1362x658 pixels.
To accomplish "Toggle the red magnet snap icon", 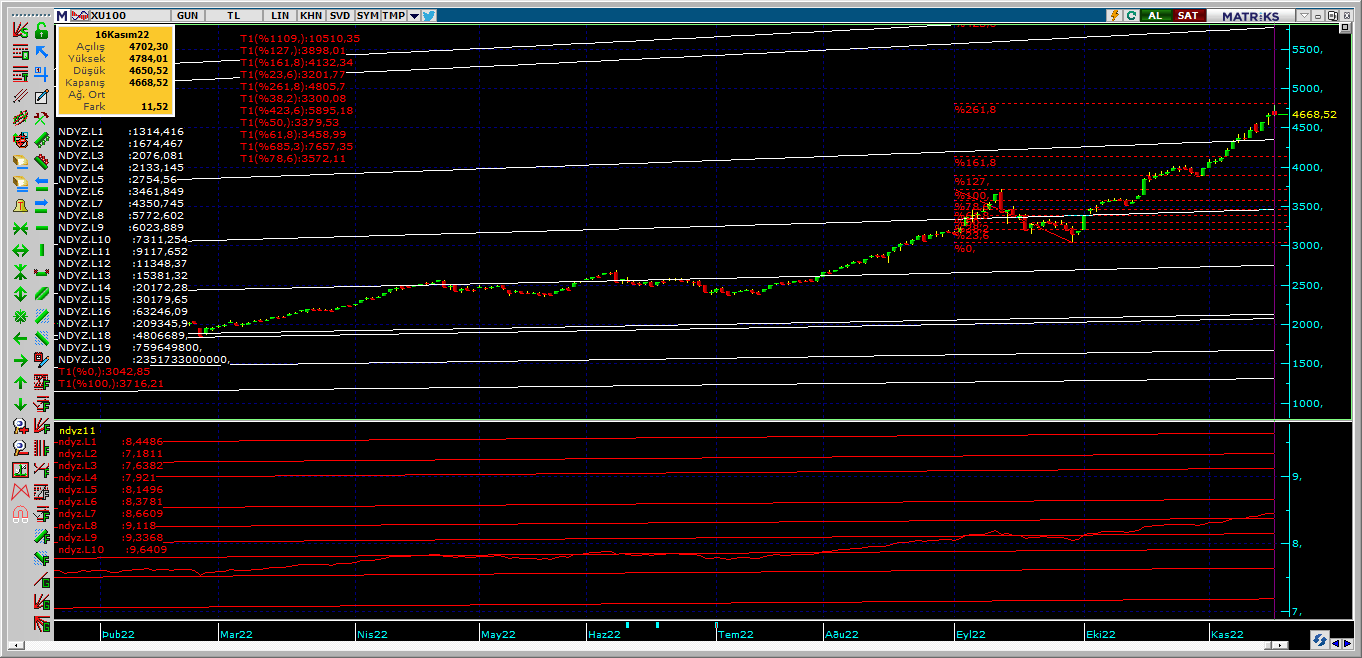I will 20,513.
